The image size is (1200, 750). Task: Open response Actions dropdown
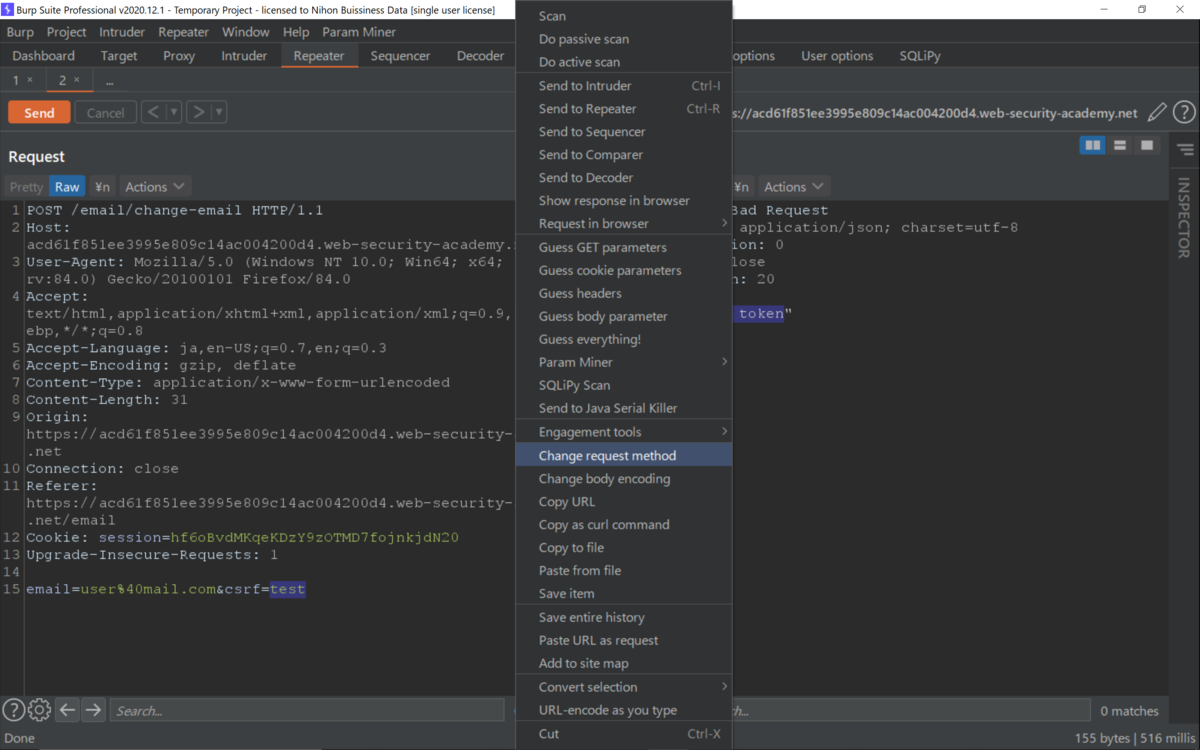click(794, 187)
